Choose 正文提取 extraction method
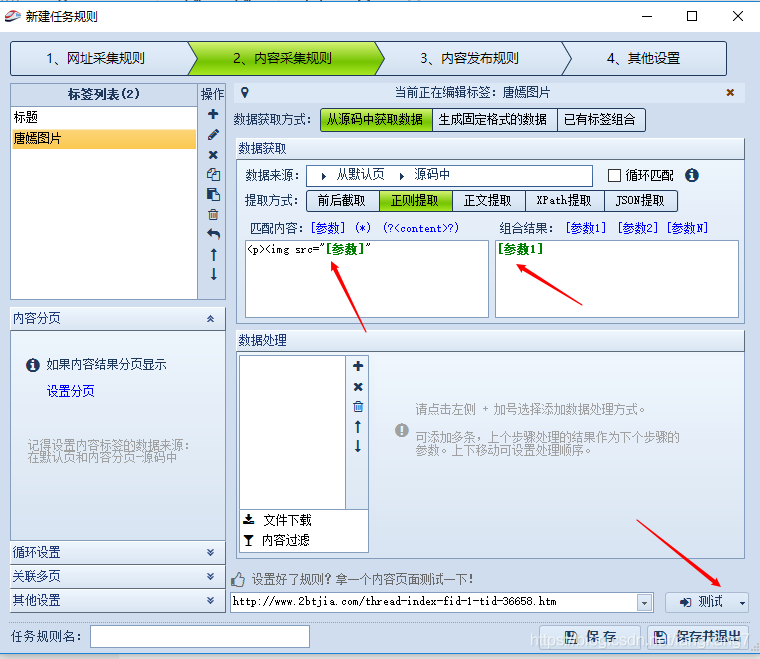Viewport: 760px width, 659px height. tap(489, 201)
